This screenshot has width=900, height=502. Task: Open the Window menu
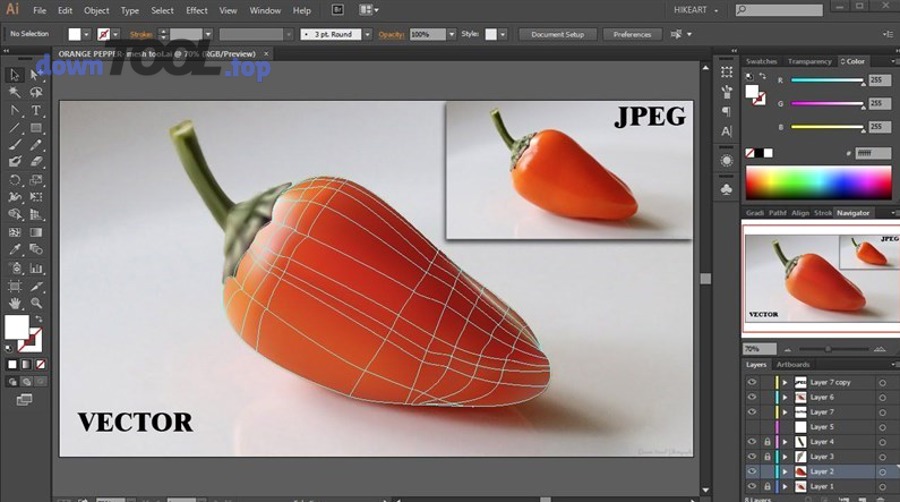pos(265,10)
